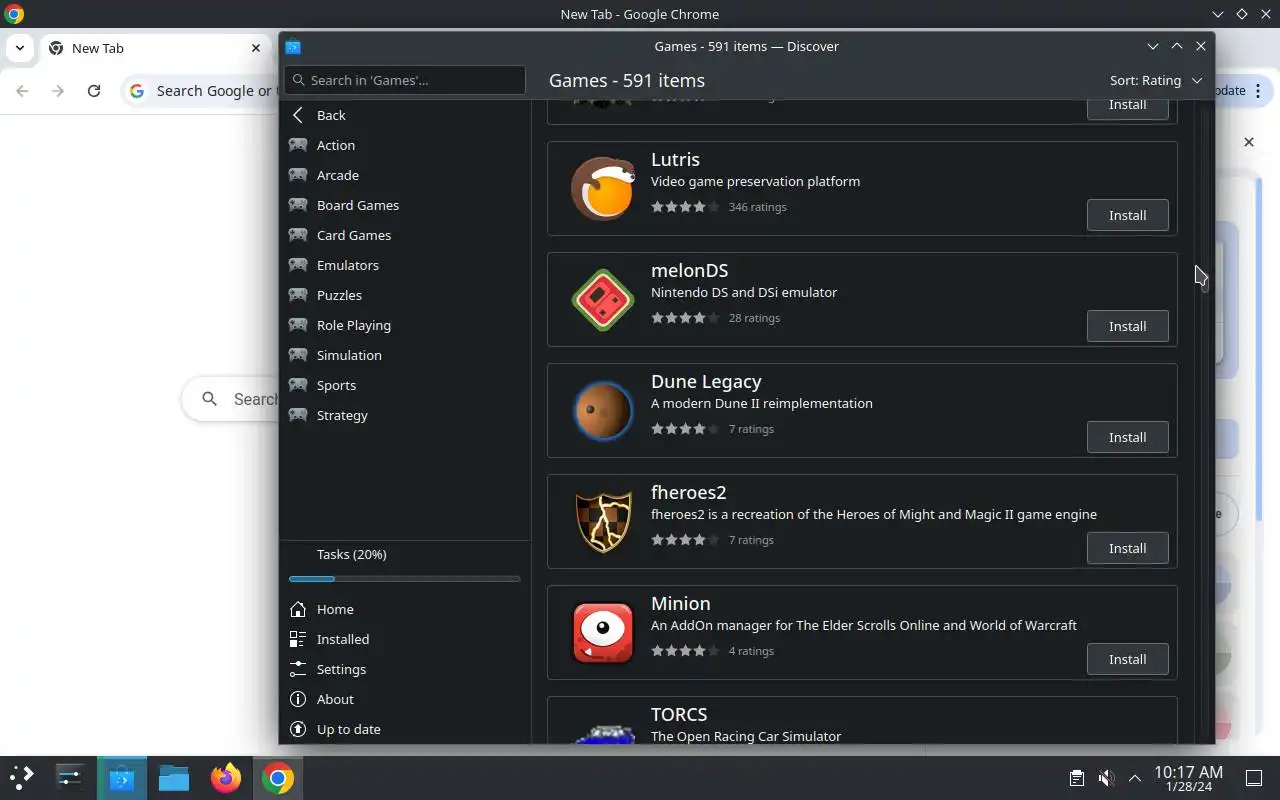
Task: Open the fheroes2 shield icon
Action: 603,521
